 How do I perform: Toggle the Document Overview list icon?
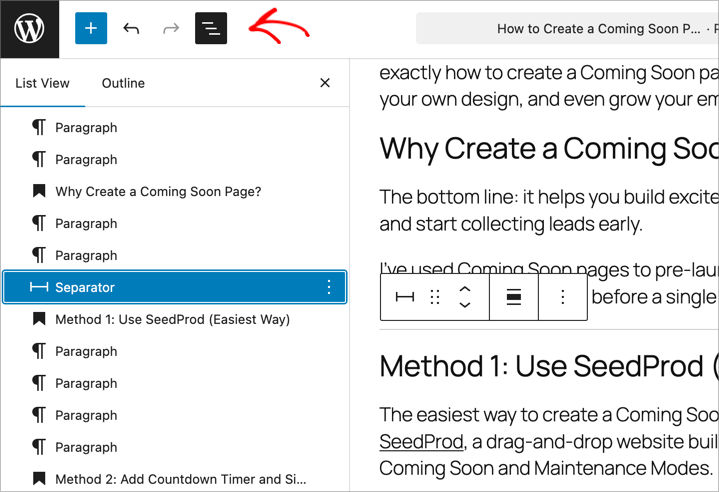point(211,28)
